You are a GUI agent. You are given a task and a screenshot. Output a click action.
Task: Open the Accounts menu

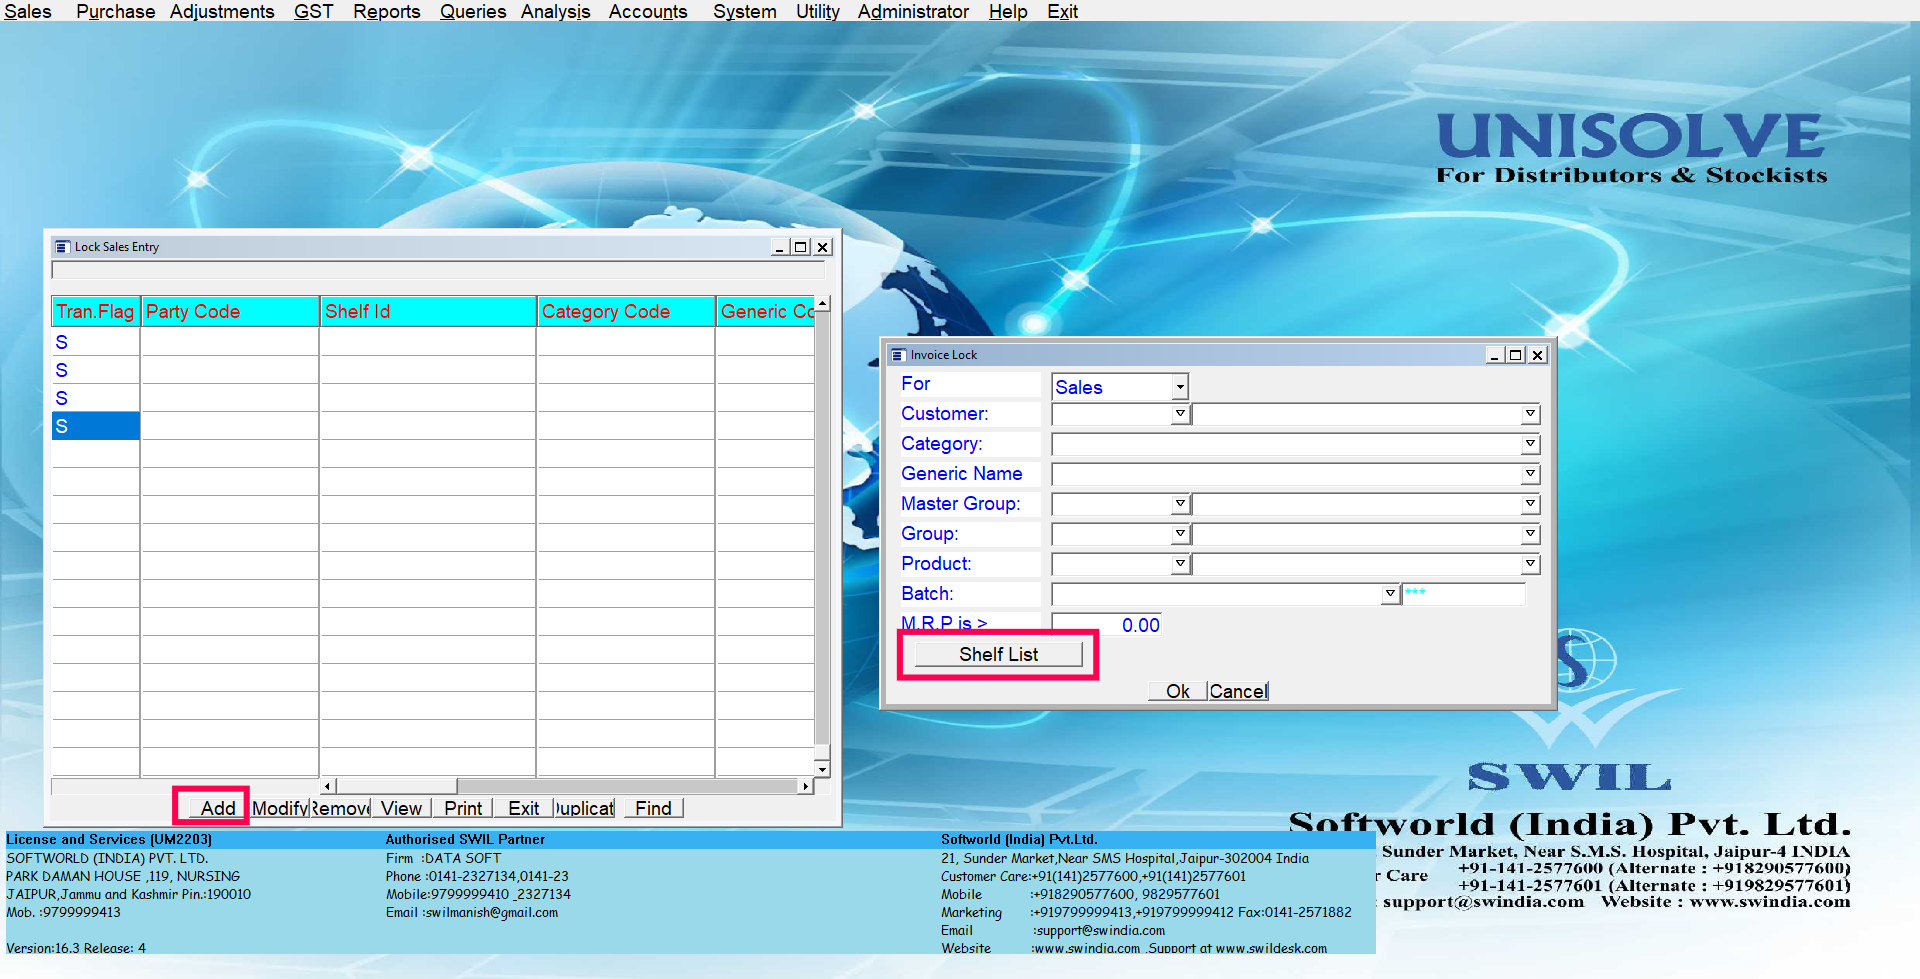click(x=648, y=11)
